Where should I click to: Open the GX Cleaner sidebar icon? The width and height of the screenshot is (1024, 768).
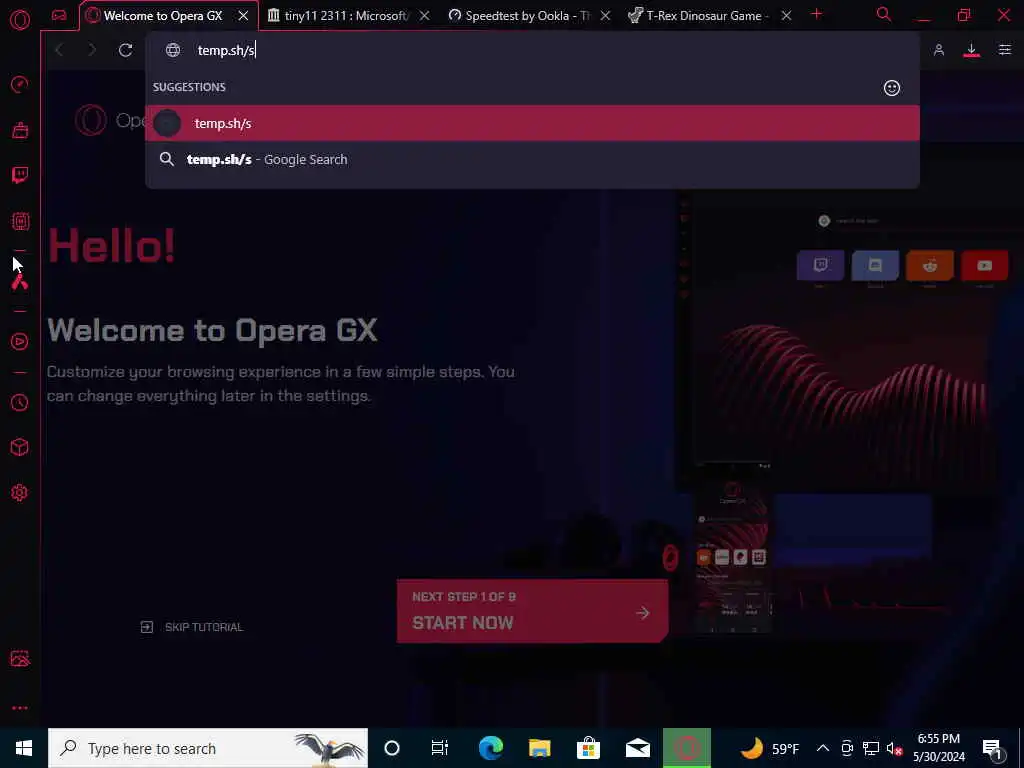click(x=20, y=130)
